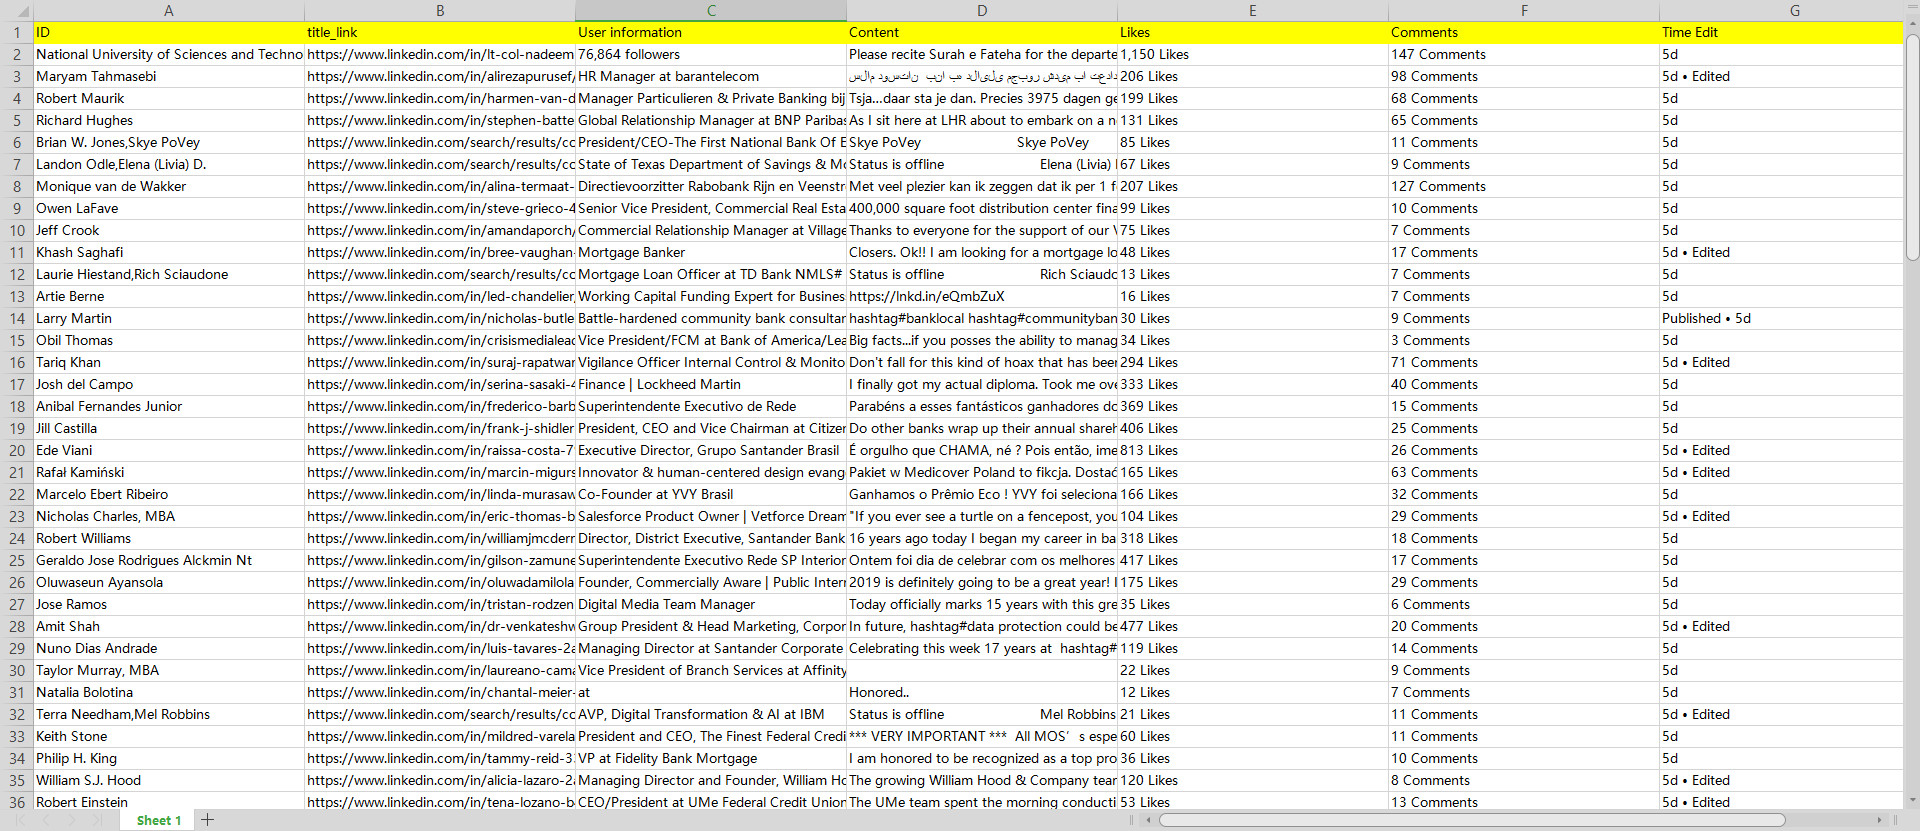1920x831 pixels.
Task: Select the 'Rafał Kamiński' cell
Action: click(x=169, y=472)
